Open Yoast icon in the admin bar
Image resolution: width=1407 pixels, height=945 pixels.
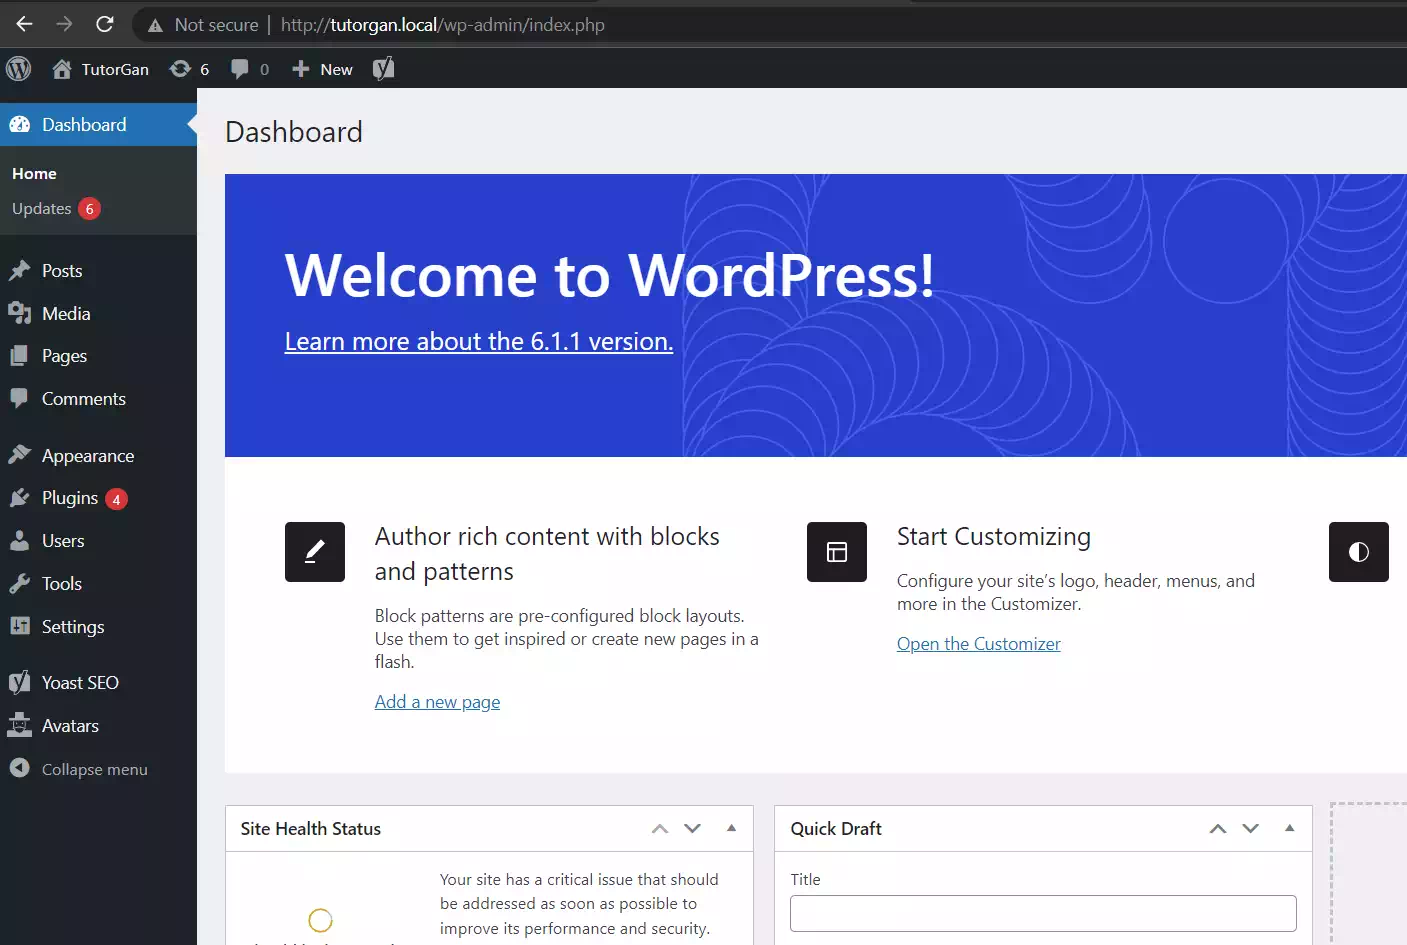(383, 69)
